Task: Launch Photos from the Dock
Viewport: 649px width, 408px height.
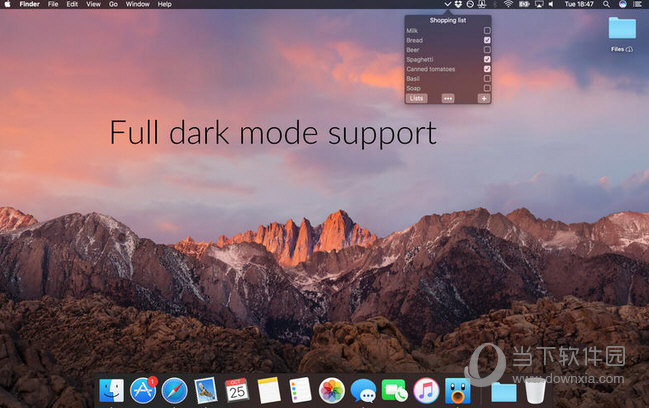Action: 332,390
